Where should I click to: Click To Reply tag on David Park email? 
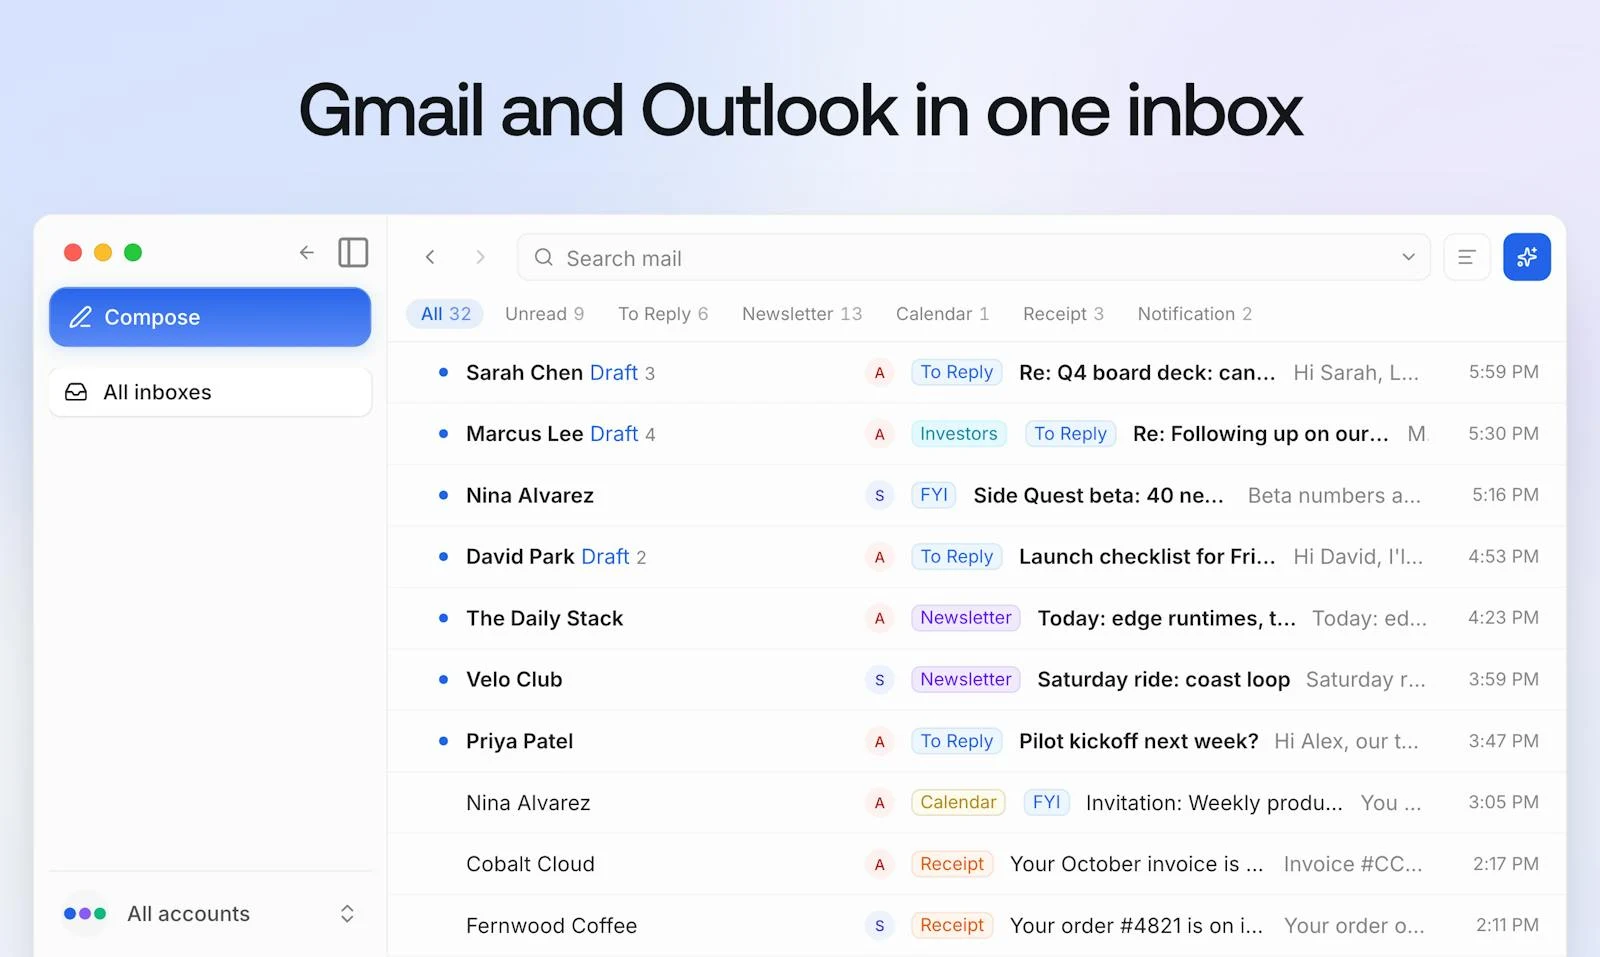[956, 557]
